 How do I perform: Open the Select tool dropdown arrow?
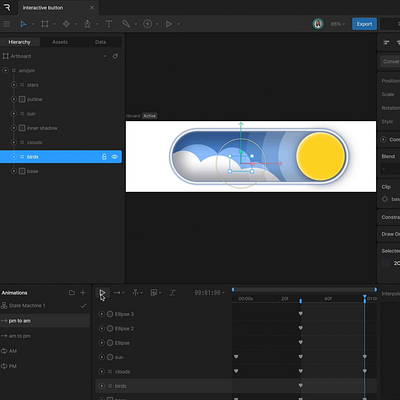(33, 24)
